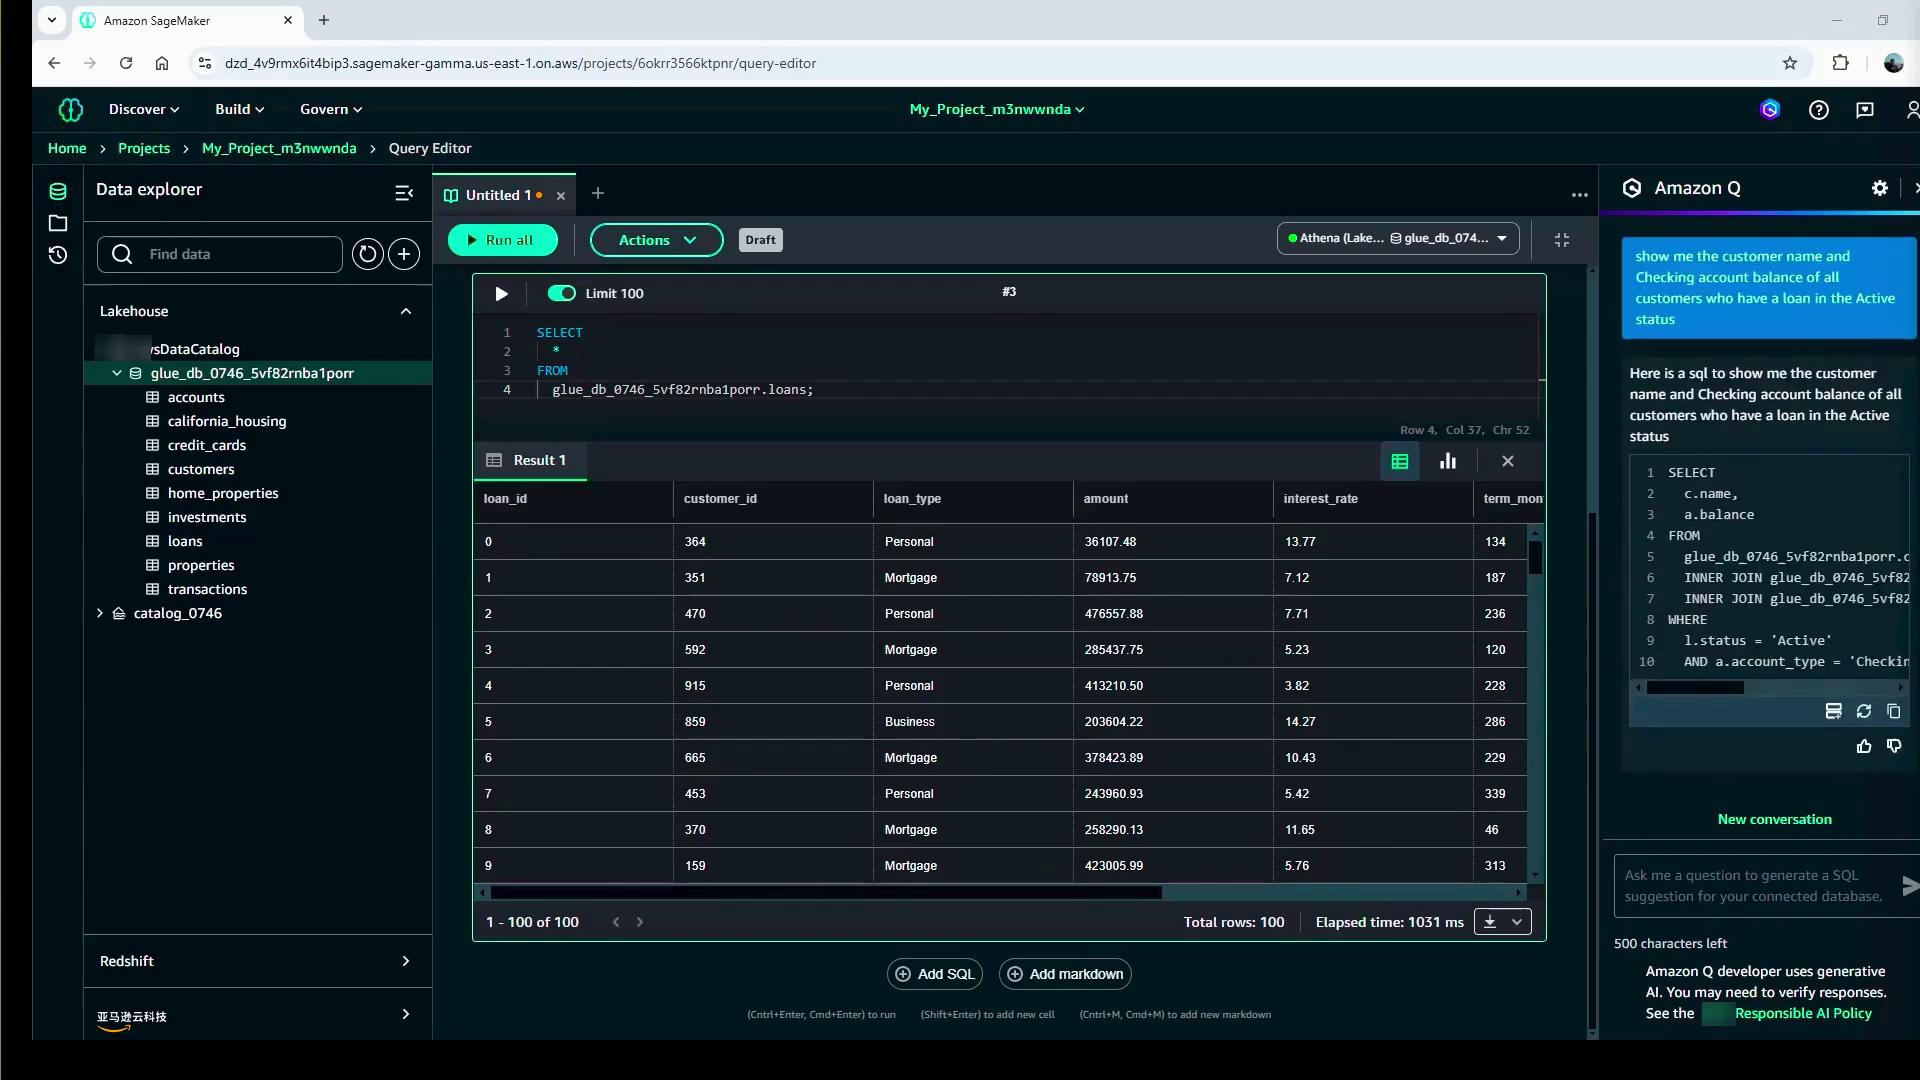This screenshot has height=1080, width=1920.
Task: Copy the Amazon Q SQL code
Action: tap(1894, 711)
